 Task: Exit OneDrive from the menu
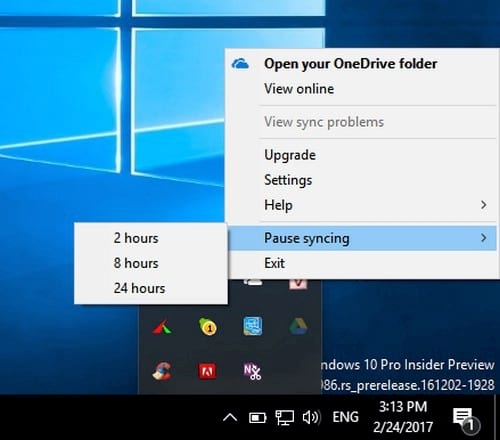[362, 263]
